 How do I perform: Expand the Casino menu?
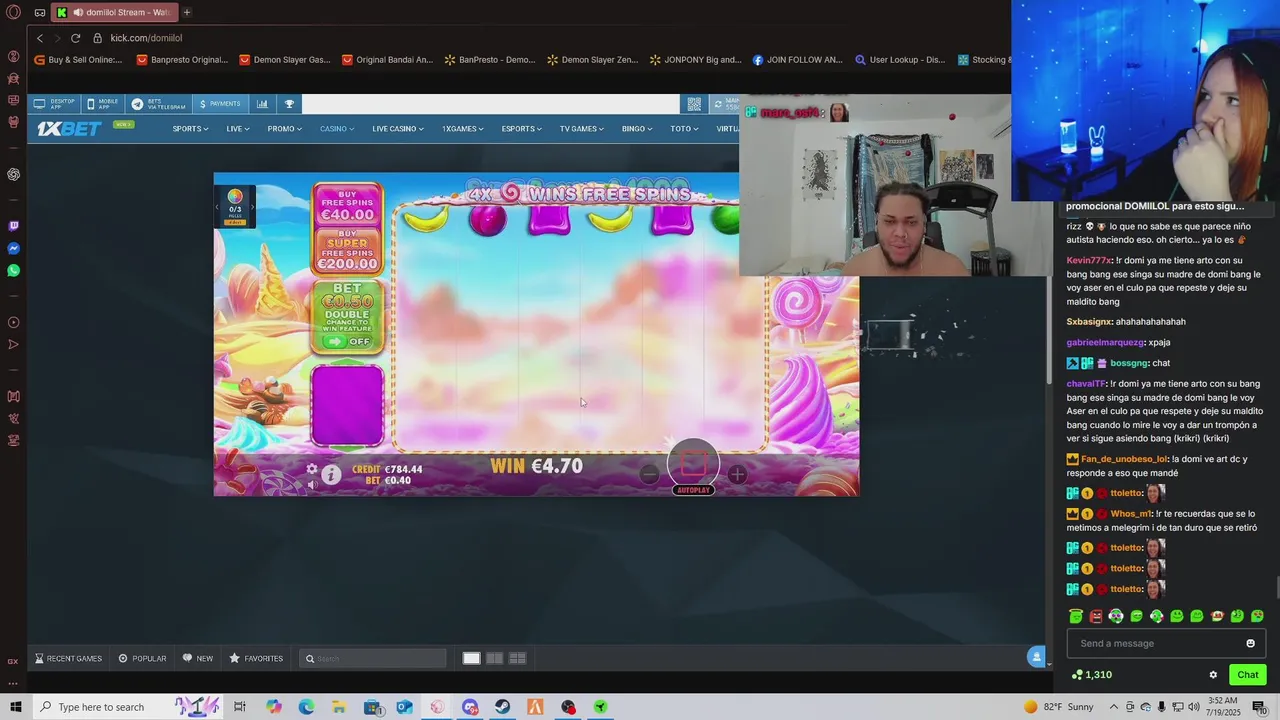point(337,129)
